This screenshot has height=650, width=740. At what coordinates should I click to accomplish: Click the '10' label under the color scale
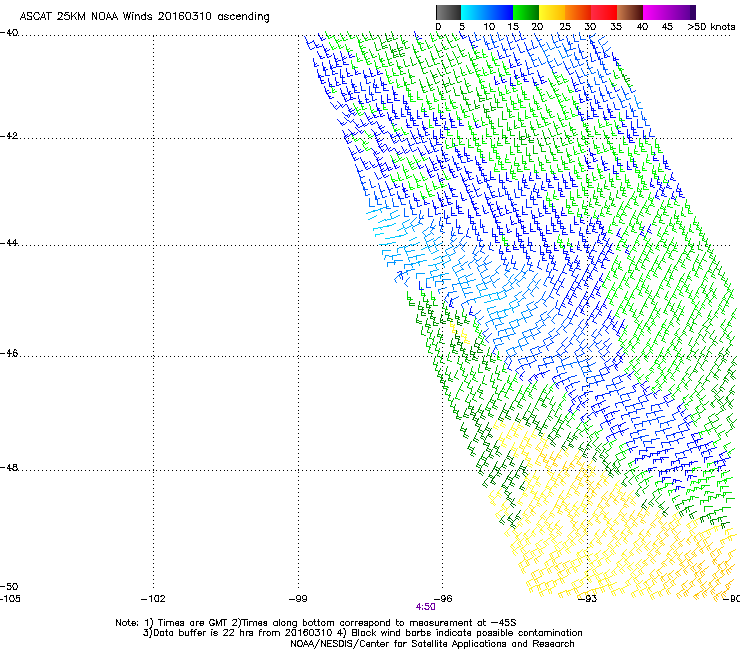pyautogui.click(x=489, y=27)
